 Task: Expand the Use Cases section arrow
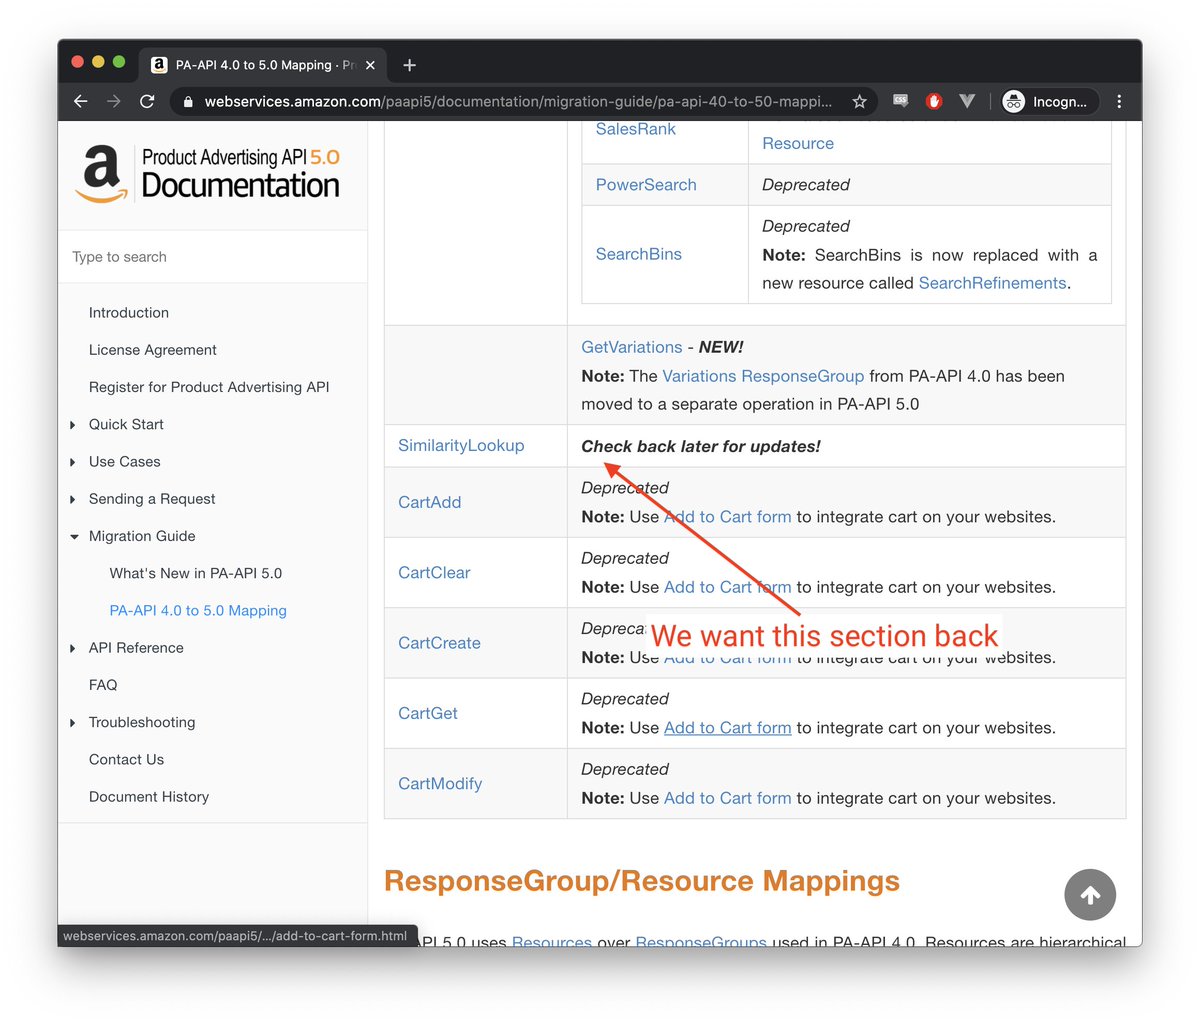73,462
